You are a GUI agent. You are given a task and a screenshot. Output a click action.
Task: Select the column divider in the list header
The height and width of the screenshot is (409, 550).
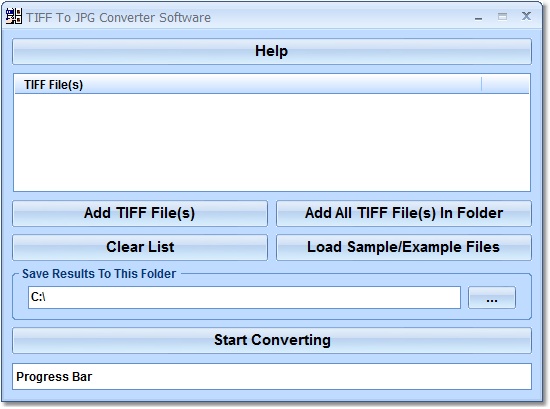point(482,85)
